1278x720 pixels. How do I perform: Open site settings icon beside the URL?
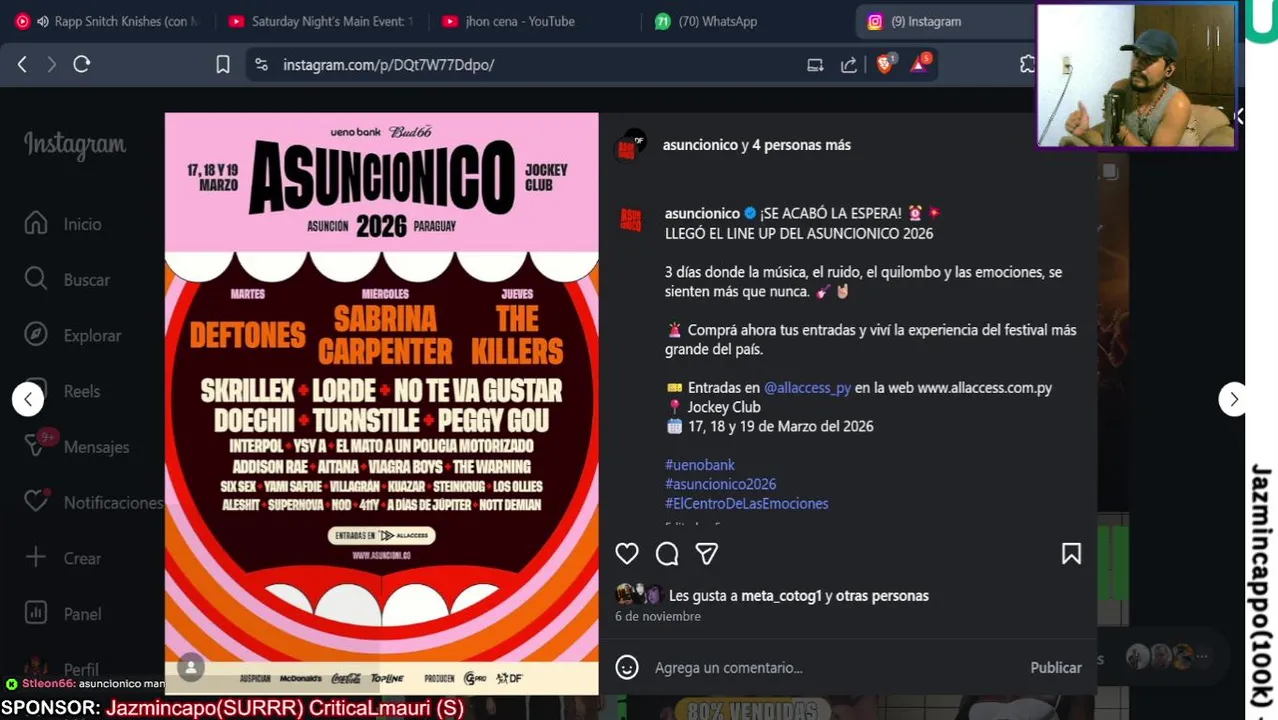(261, 64)
